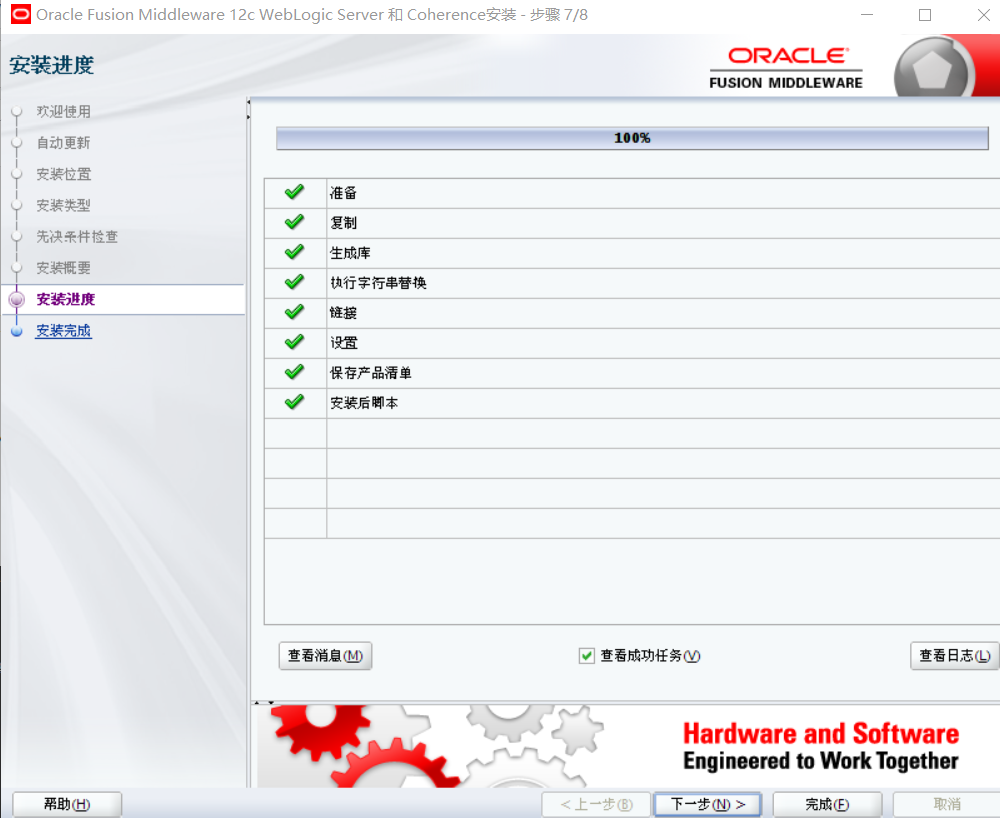Toggle the 查看成功任务 checkbox

click(588, 656)
